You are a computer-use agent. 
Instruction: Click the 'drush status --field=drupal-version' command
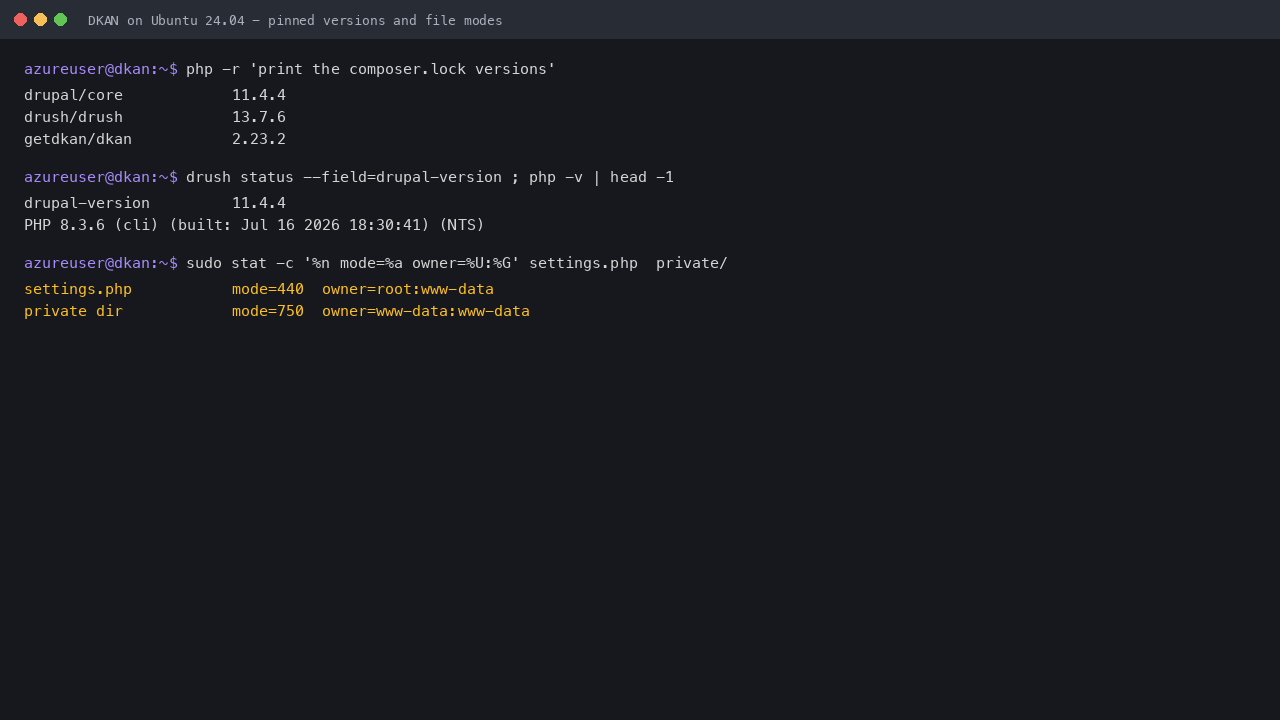[x=344, y=177]
